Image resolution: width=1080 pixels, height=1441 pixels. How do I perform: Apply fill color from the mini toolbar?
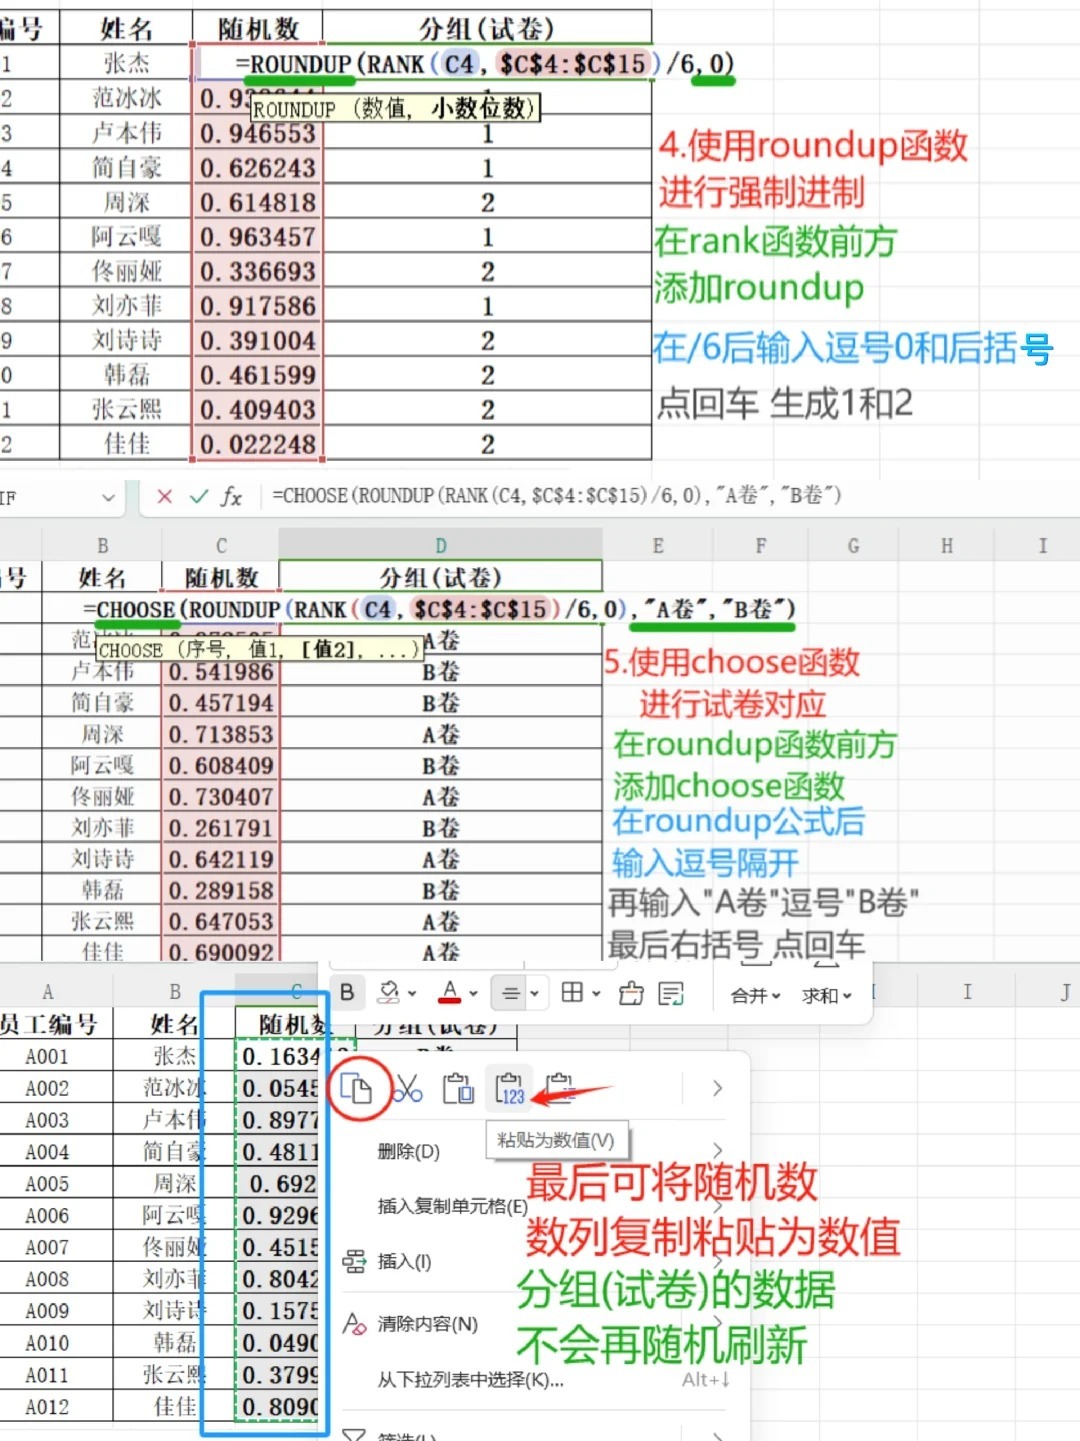point(389,992)
